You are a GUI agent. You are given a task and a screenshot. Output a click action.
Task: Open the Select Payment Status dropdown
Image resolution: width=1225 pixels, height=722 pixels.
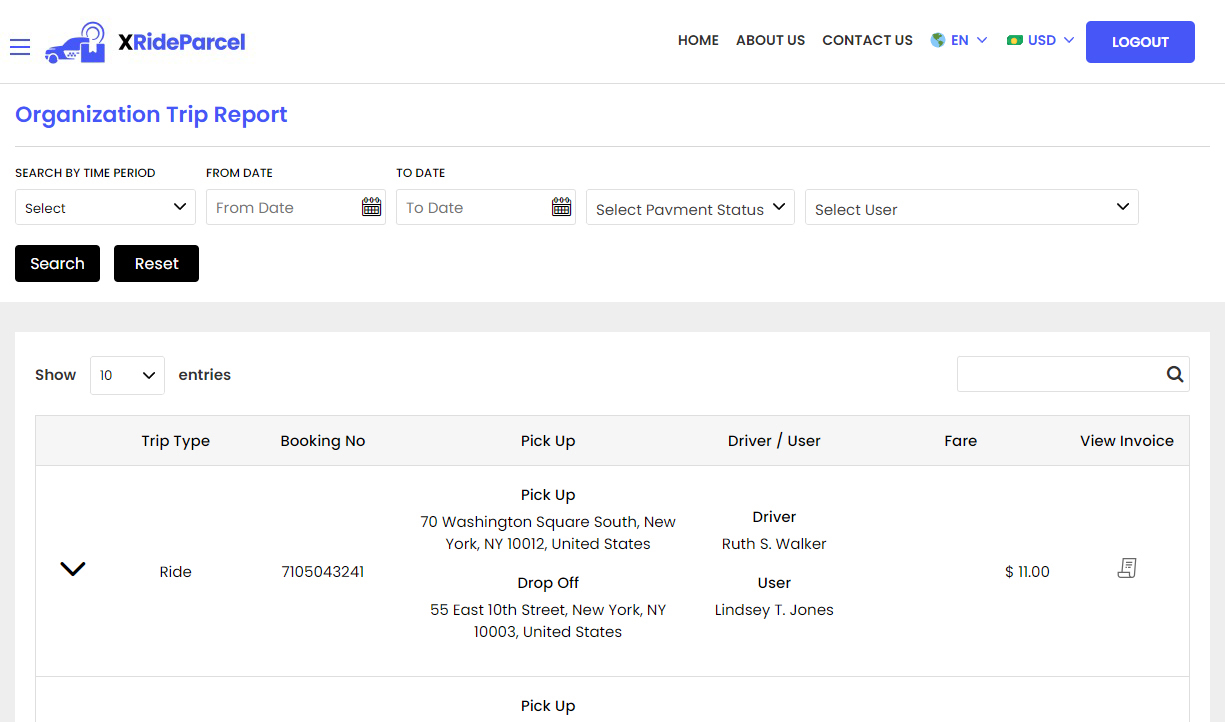(x=690, y=208)
